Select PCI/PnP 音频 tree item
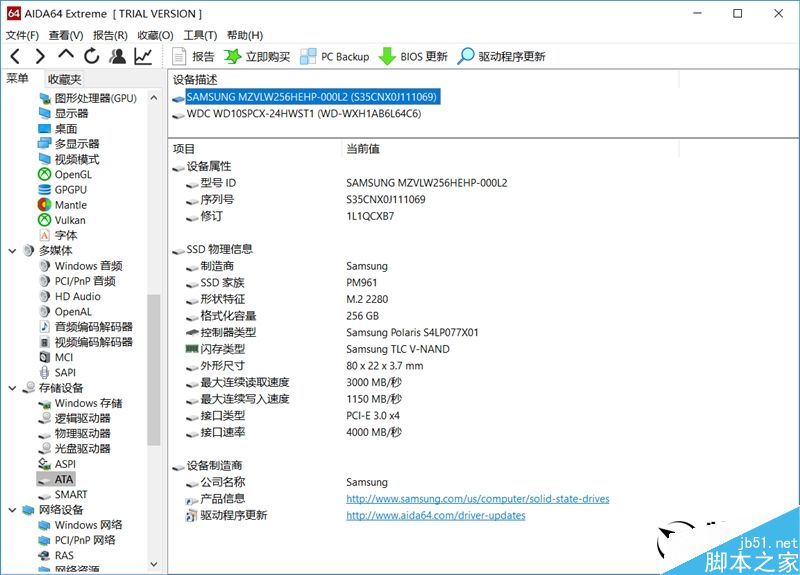This screenshot has width=800, height=575. (x=78, y=281)
